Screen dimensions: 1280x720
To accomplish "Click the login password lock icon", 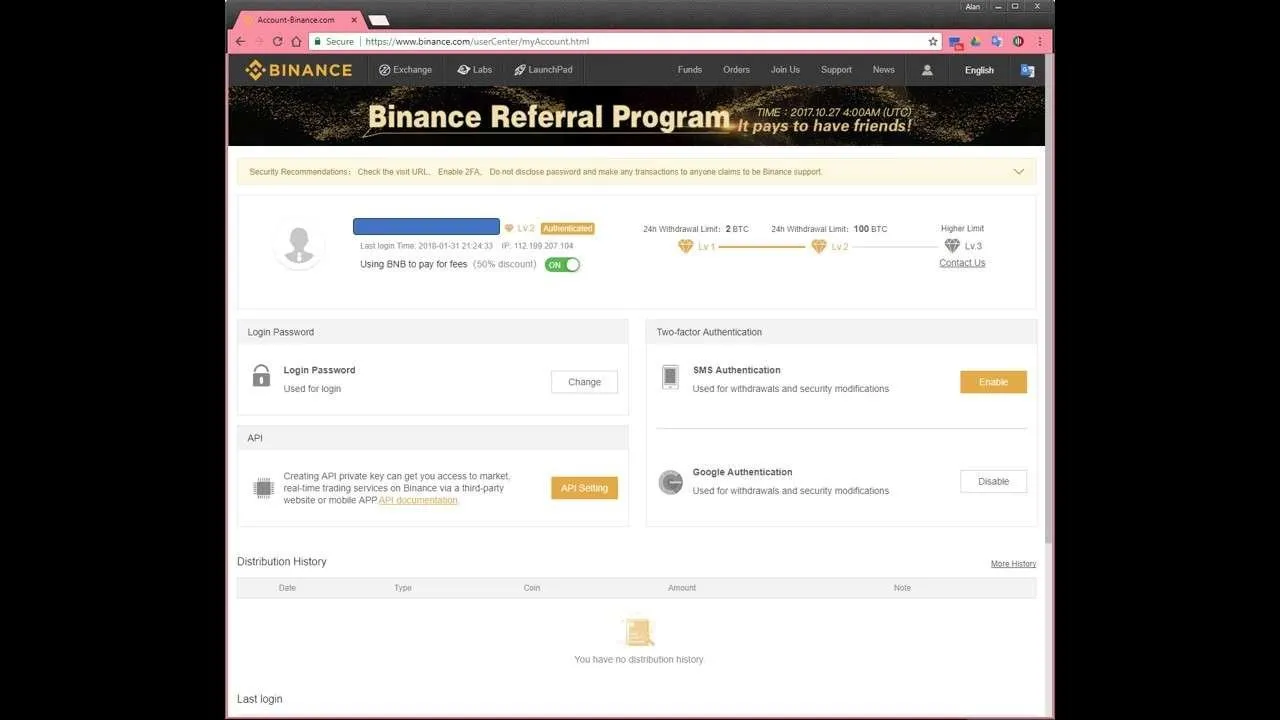I will [x=261, y=376].
